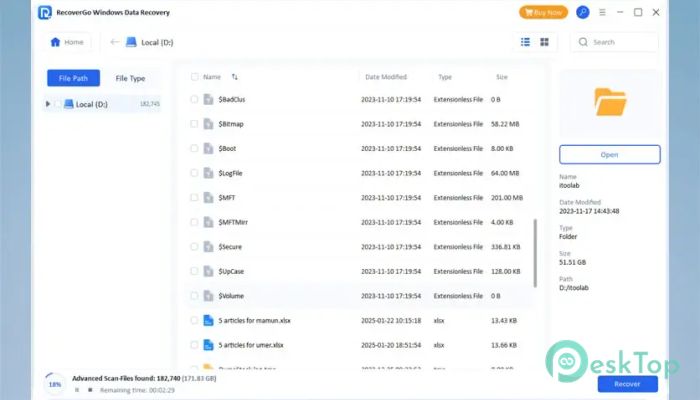Image resolution: width=700 pixels, height=400 pixels.
Task: Select the File Path tab
Action: pos(74,78)
